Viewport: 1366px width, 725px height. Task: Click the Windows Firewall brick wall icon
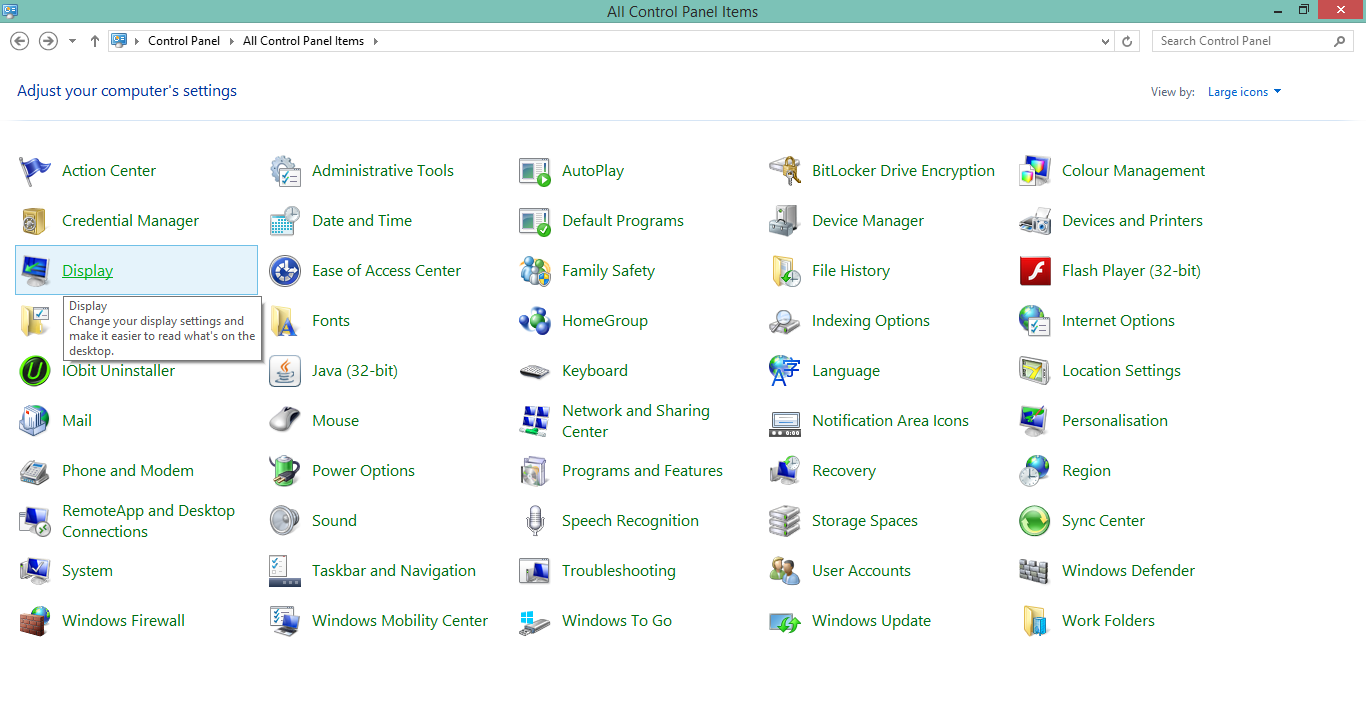[x=35, y=621]
